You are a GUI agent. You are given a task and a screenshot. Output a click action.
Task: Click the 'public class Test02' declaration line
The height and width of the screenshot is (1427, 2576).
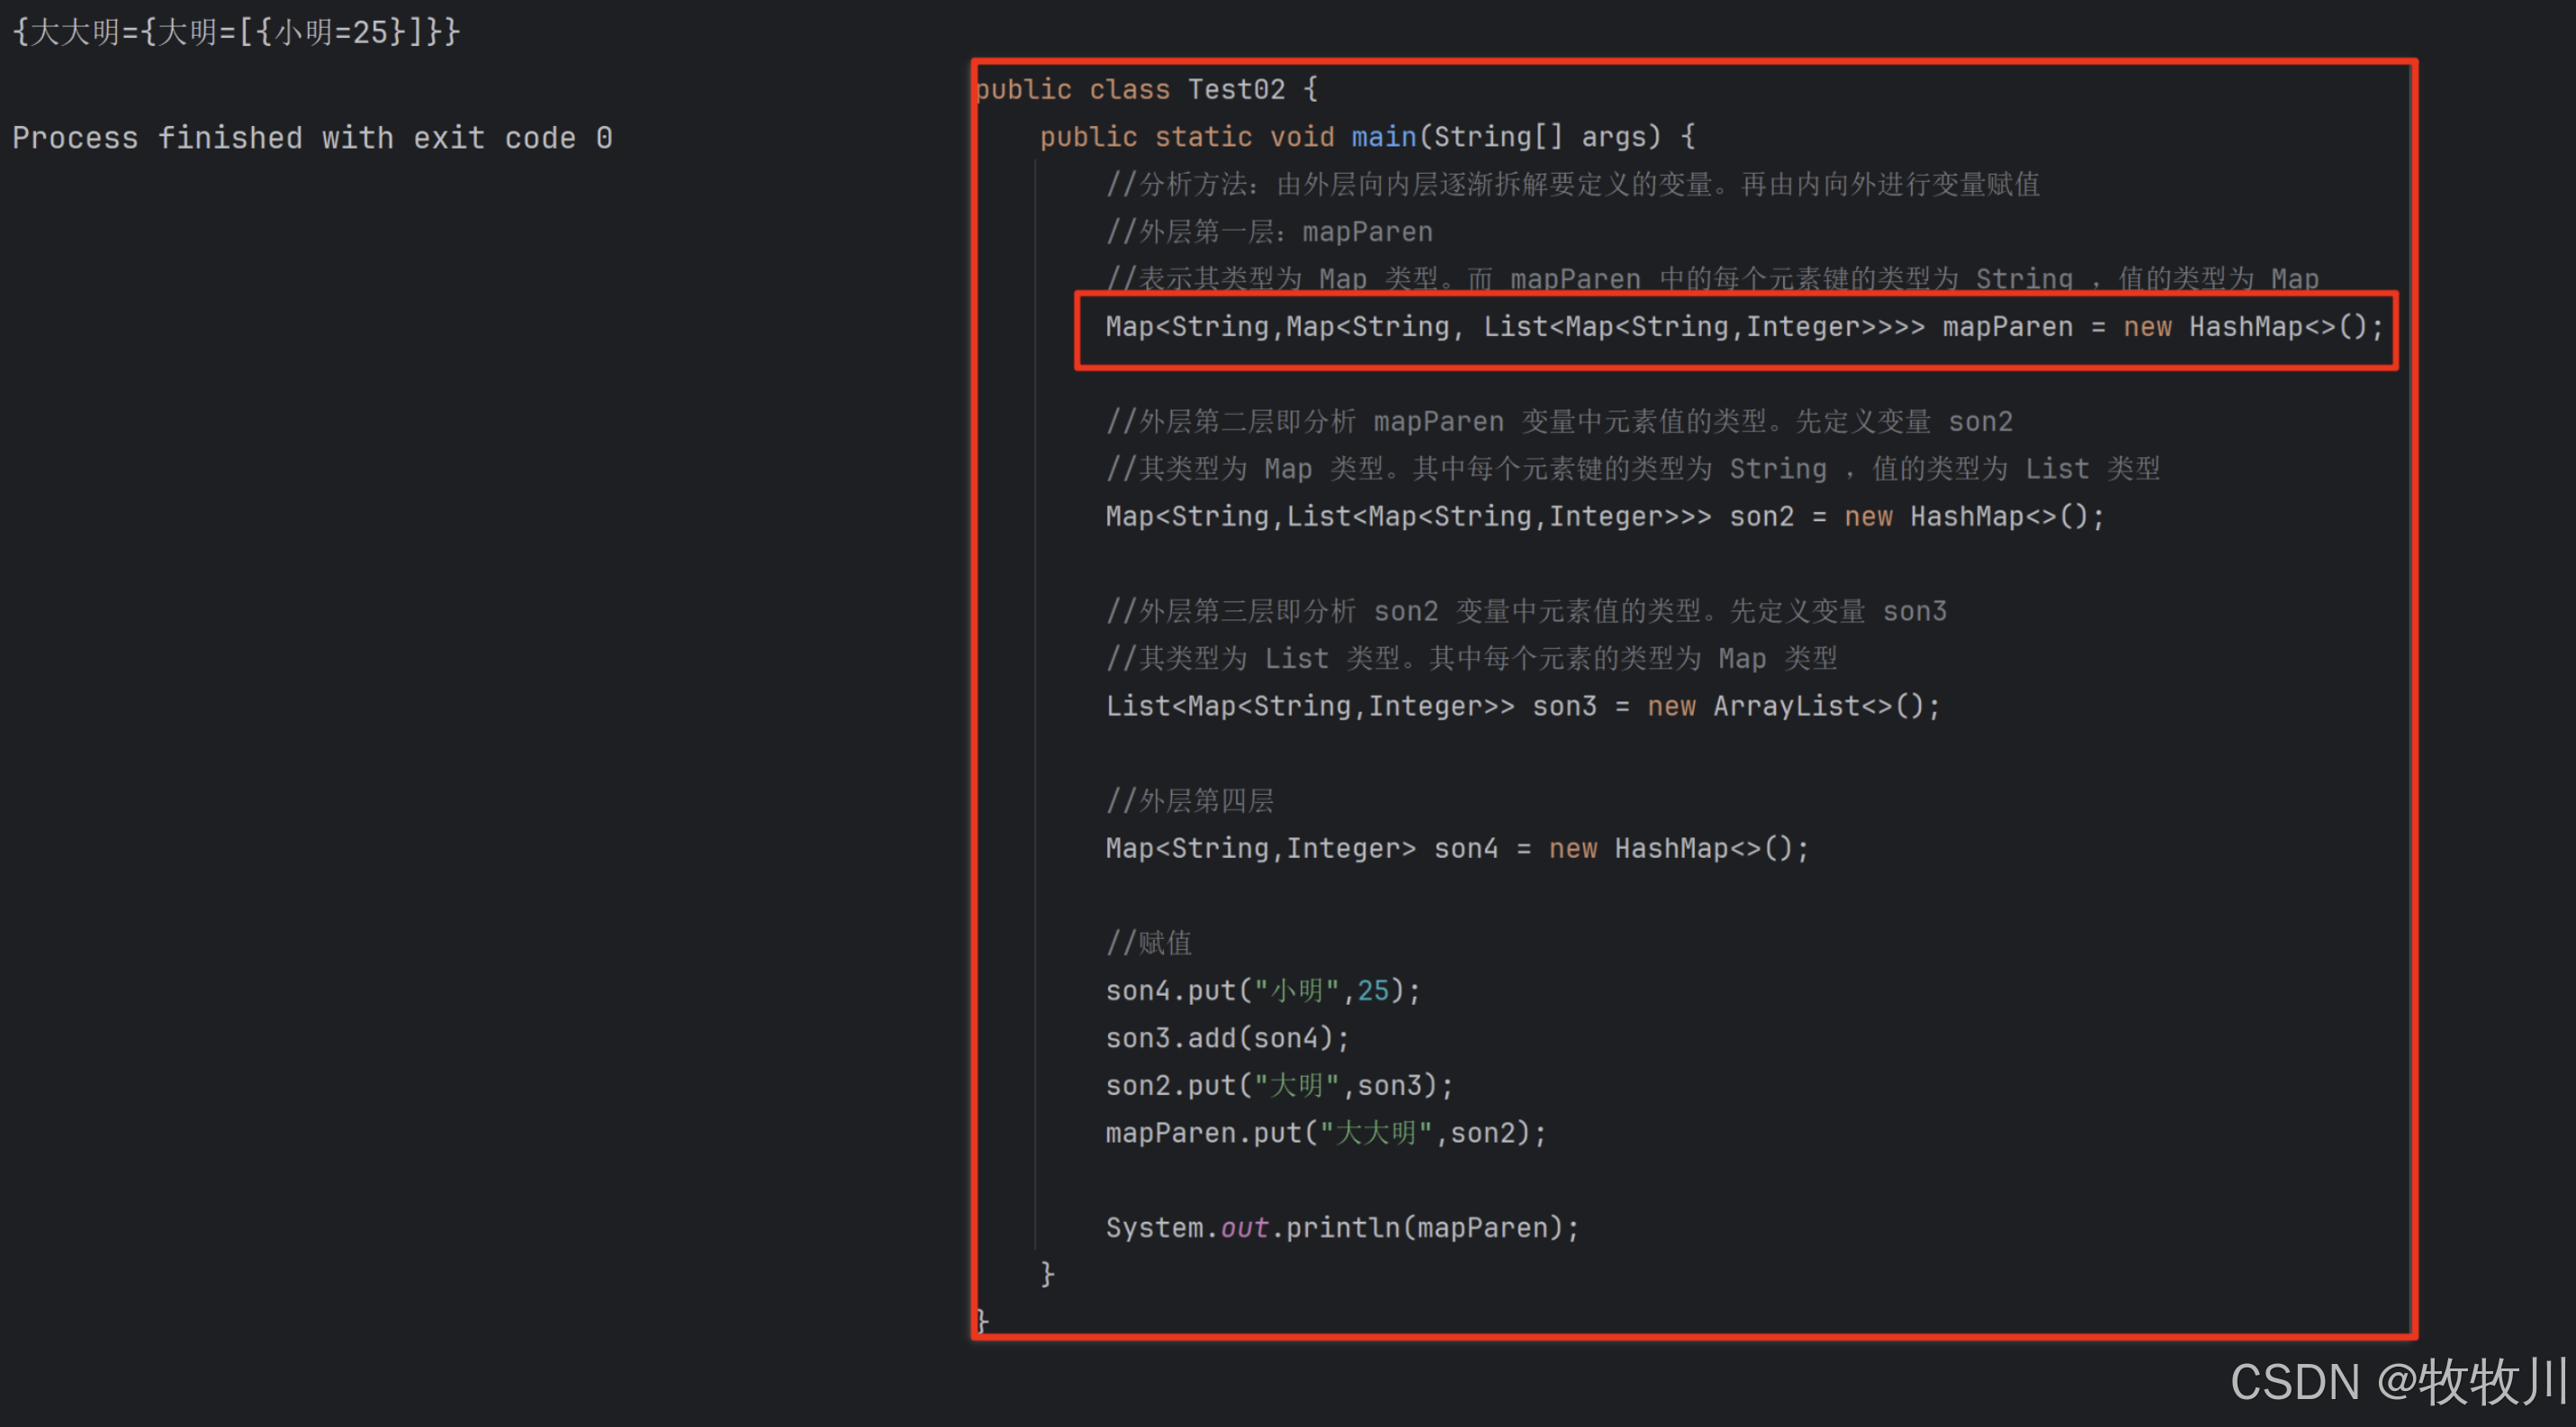1146,90
